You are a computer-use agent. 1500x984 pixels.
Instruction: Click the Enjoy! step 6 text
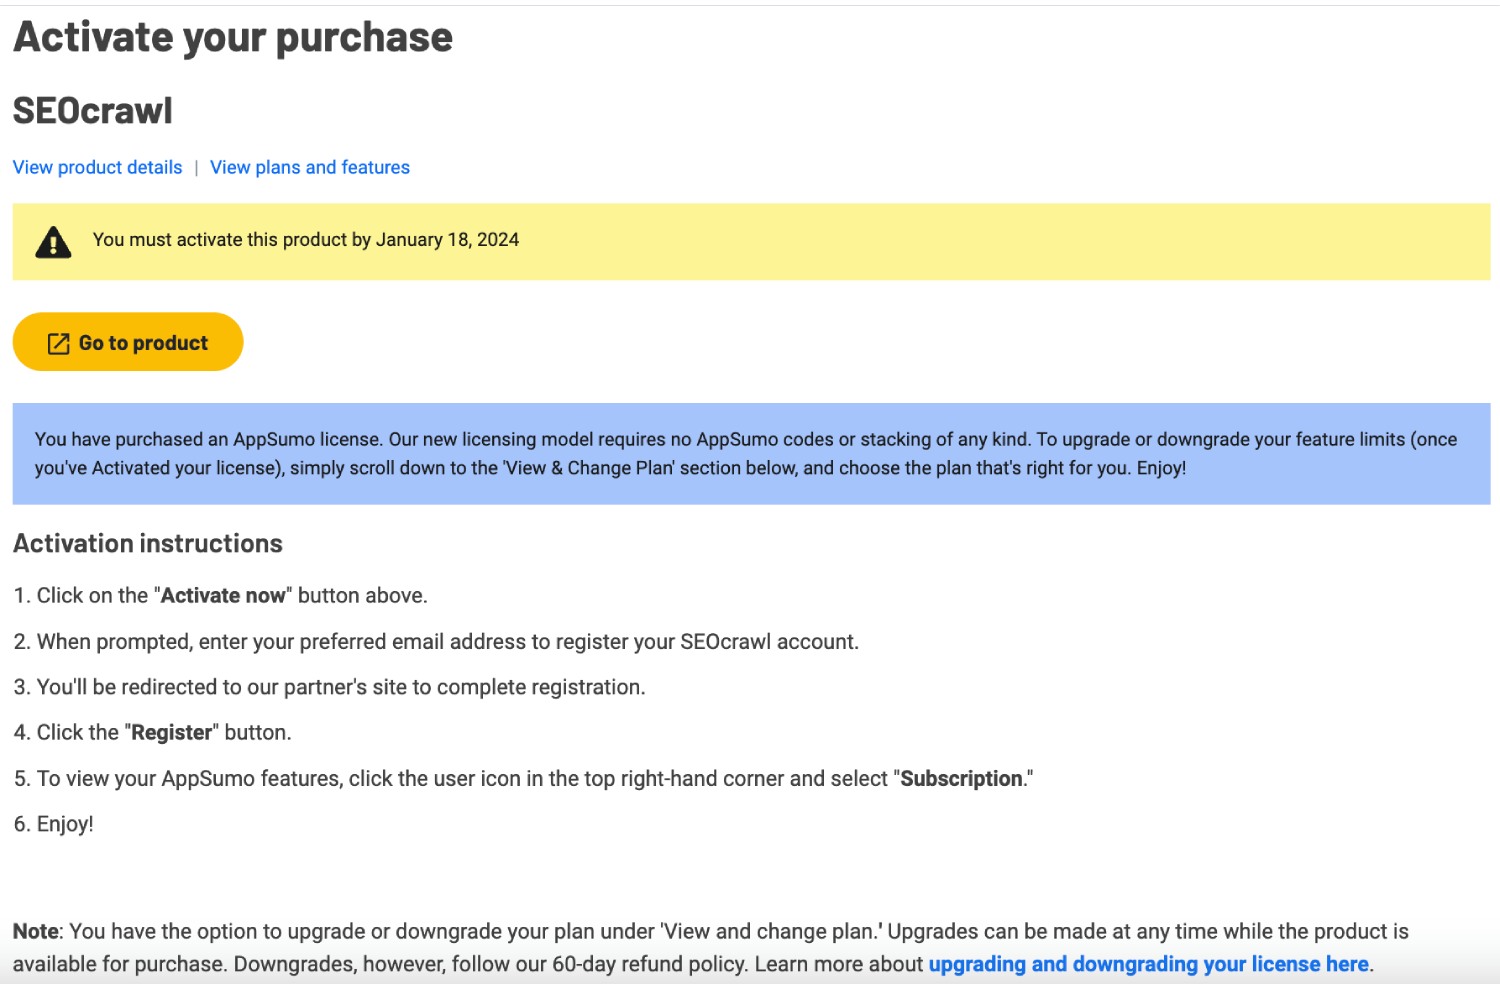[65, 824]
